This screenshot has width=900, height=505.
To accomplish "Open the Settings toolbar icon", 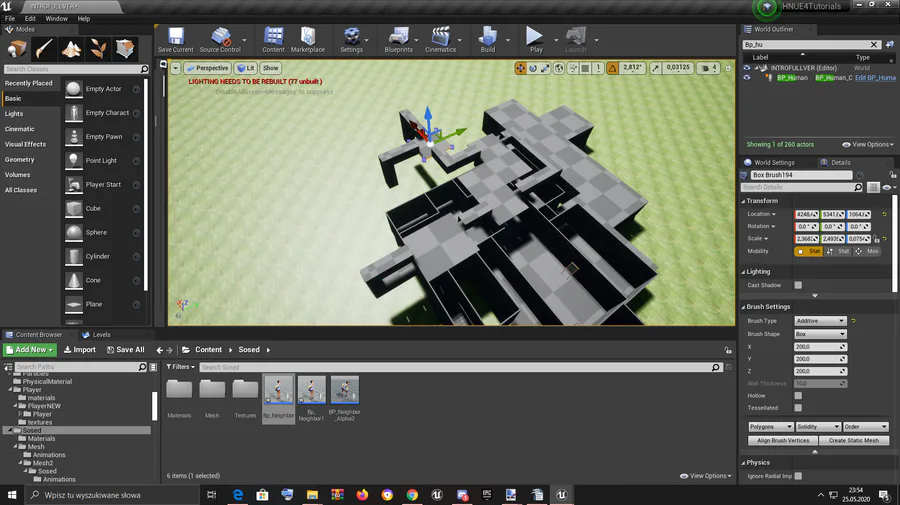I will pyautogui.click(x=351, y=40).
